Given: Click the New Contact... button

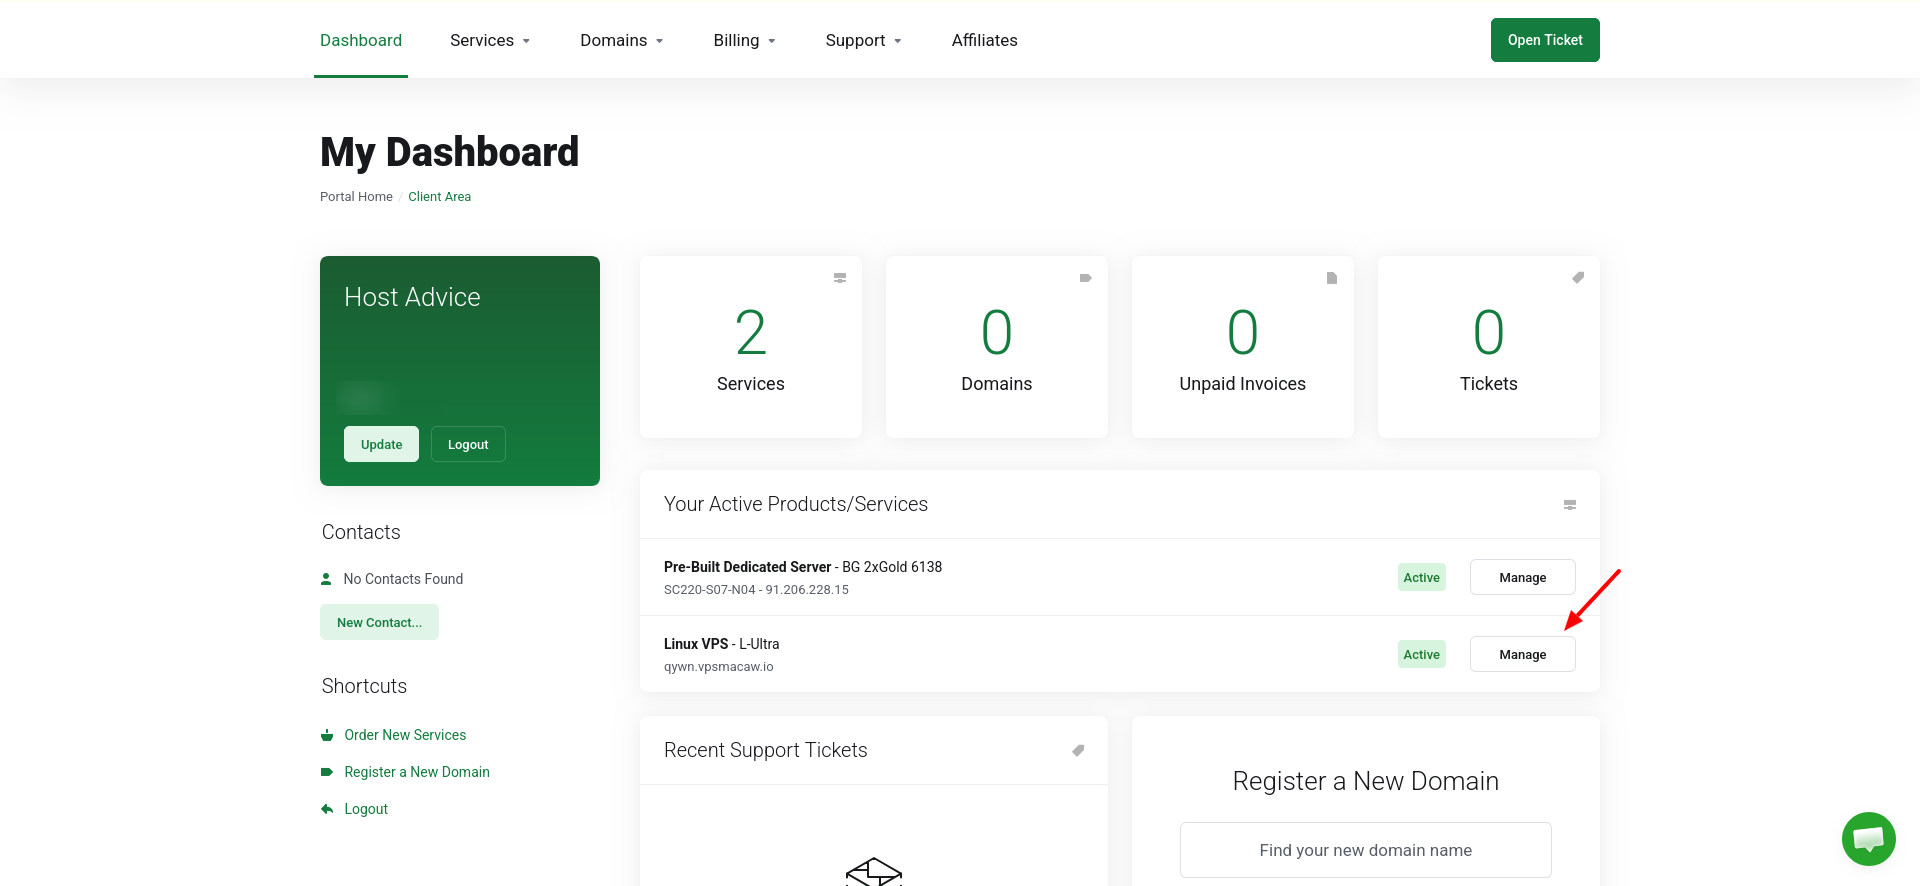Looking at the screenshot, I should coord(379,622).
